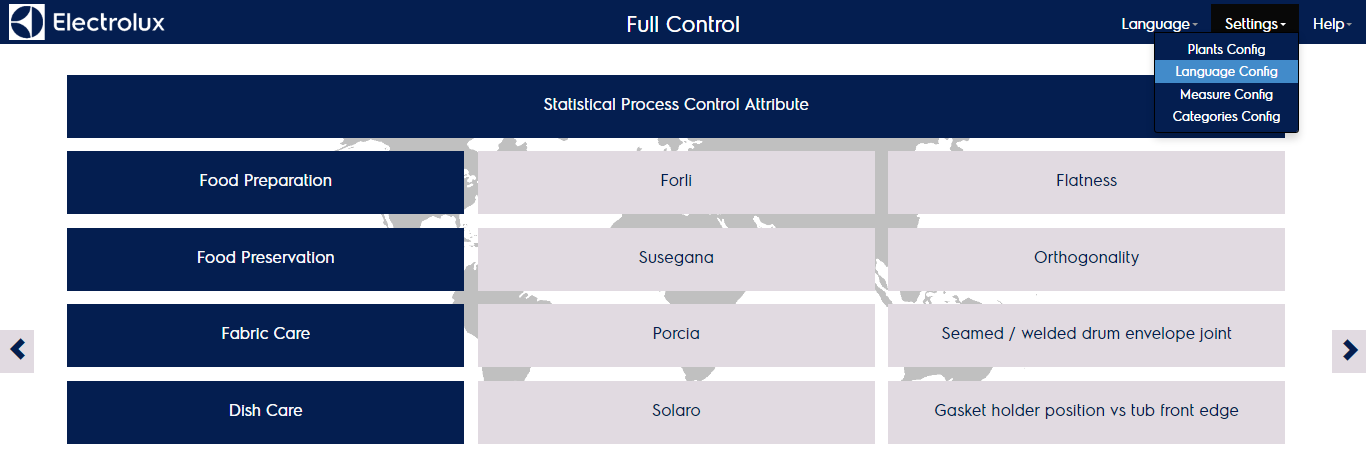1366x465 pixels.
Task: Select the Orthogonality measure tile
Action: 1086,258
